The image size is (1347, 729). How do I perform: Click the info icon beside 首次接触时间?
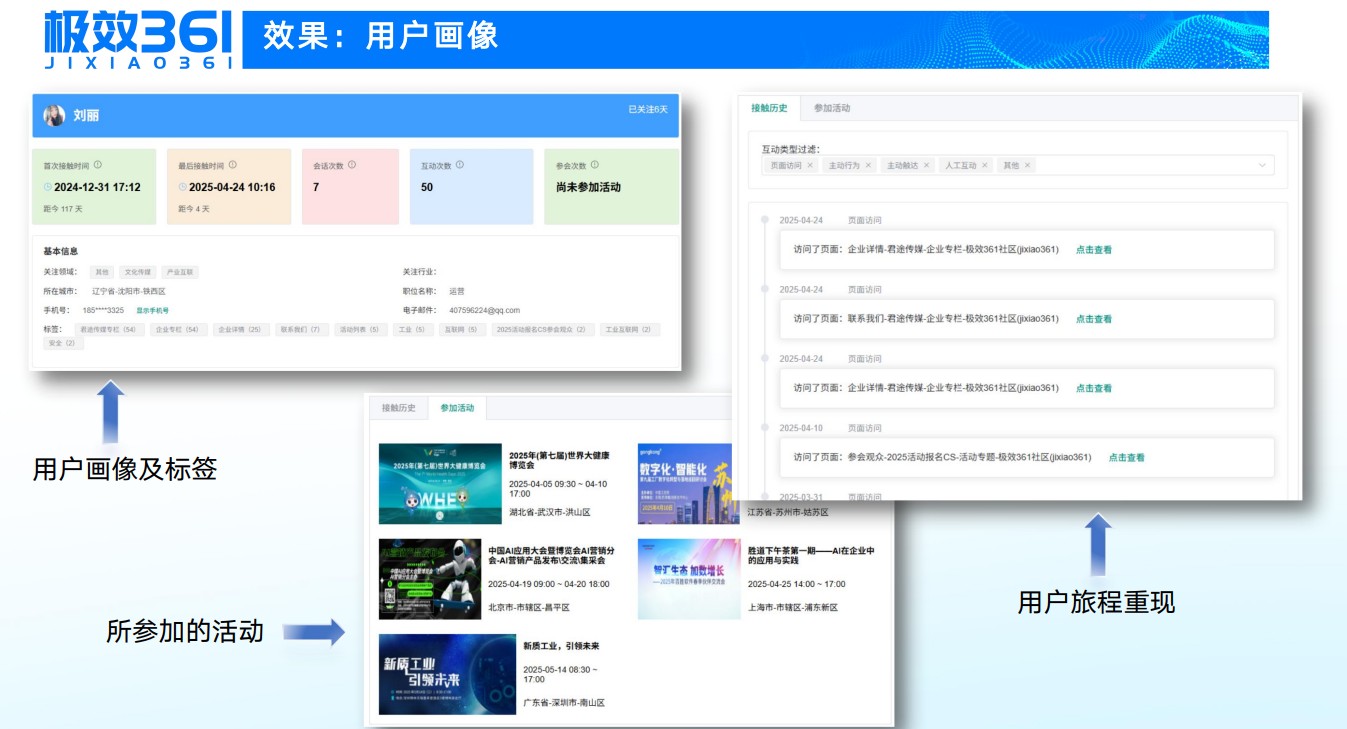(x=98, y=165)
